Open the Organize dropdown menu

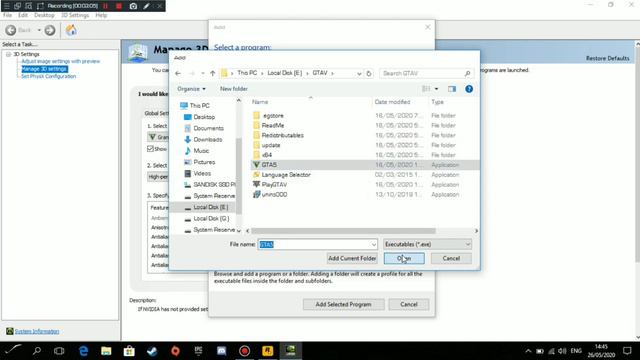click(191, 89)
